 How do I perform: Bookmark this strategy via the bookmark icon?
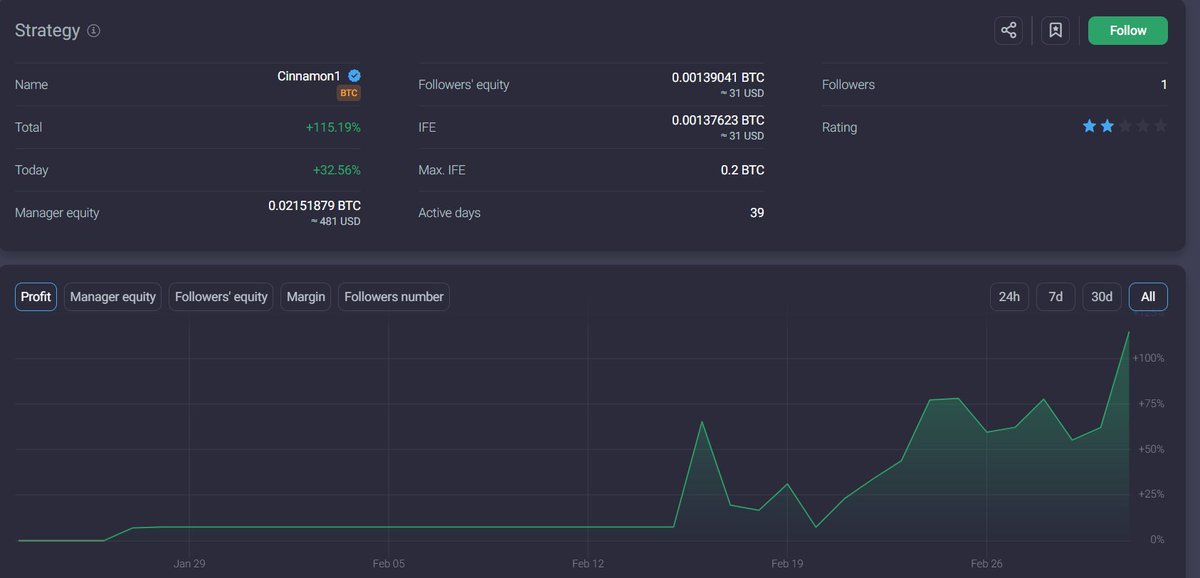click(x=1055, y=30)
